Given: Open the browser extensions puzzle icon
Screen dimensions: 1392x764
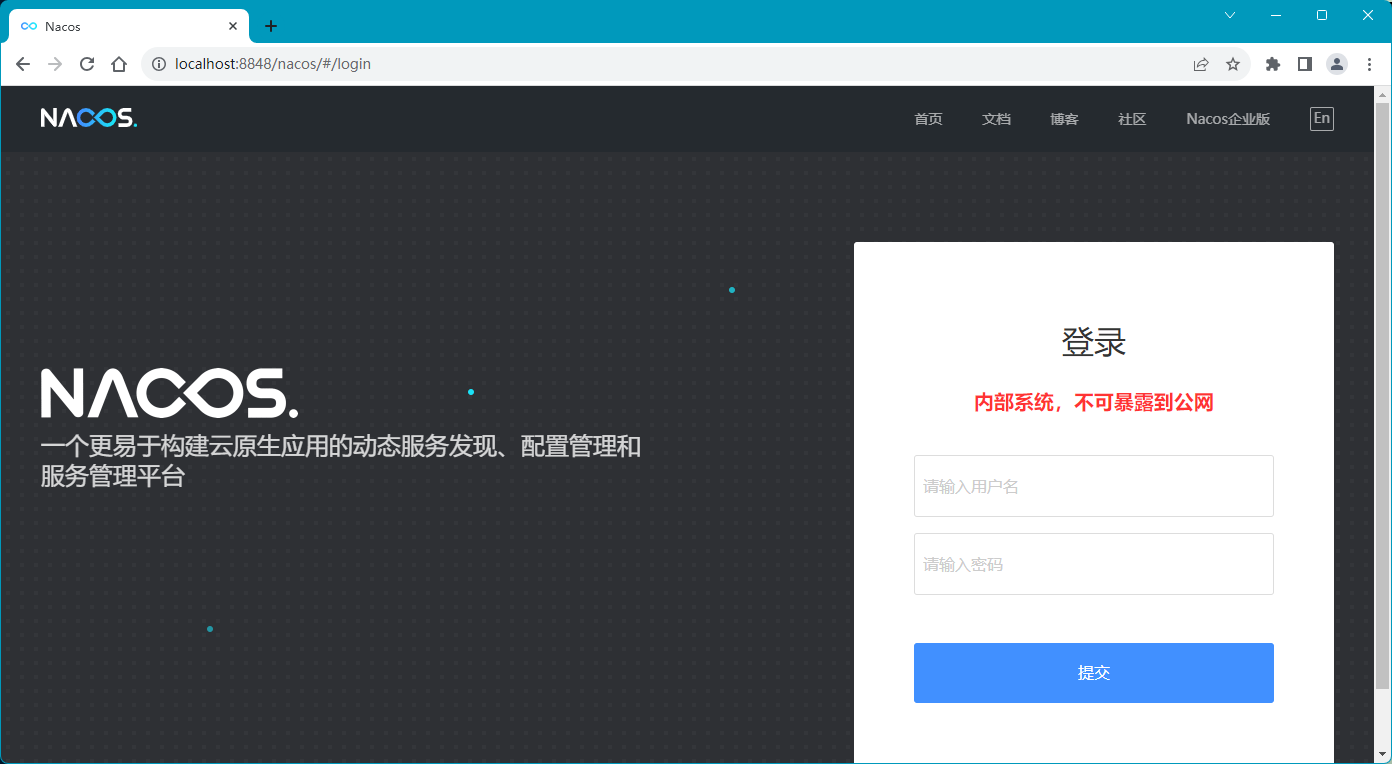Looking at the screenshot, I should [1273, 64].
